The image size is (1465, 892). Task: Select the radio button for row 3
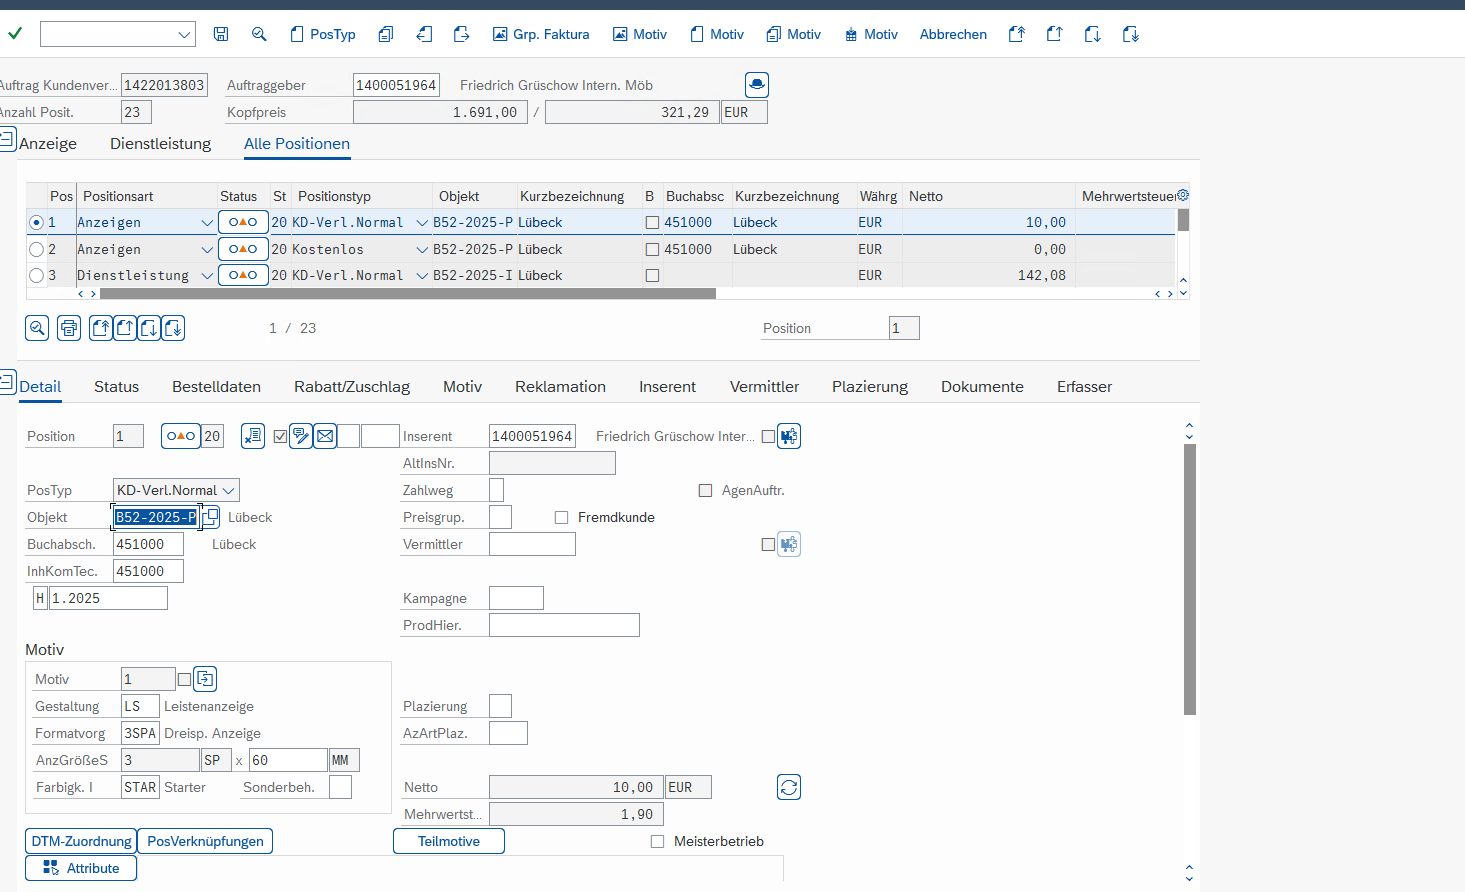[x=37, y=275]
